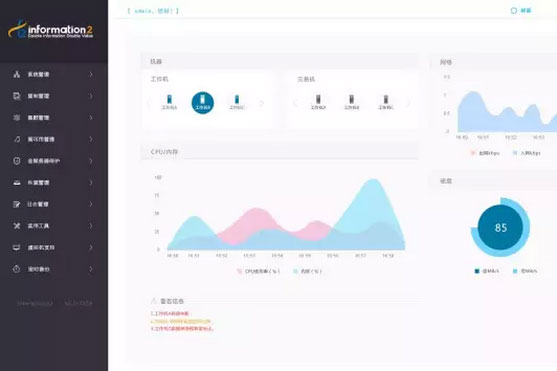Open the 复制管理 menu label
This screenshot has height=371, width=557.
click(38, 96)
